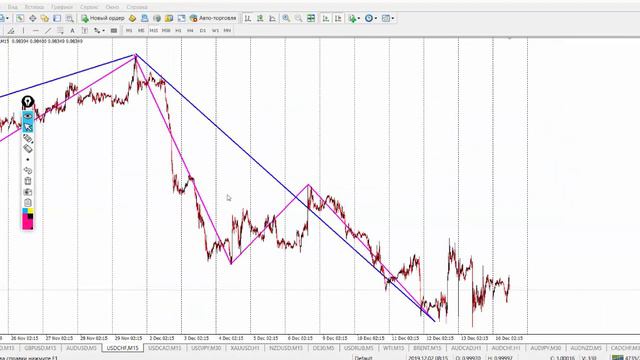
Task: Switch chart to candlestick mode
Action: coord(260,18)
